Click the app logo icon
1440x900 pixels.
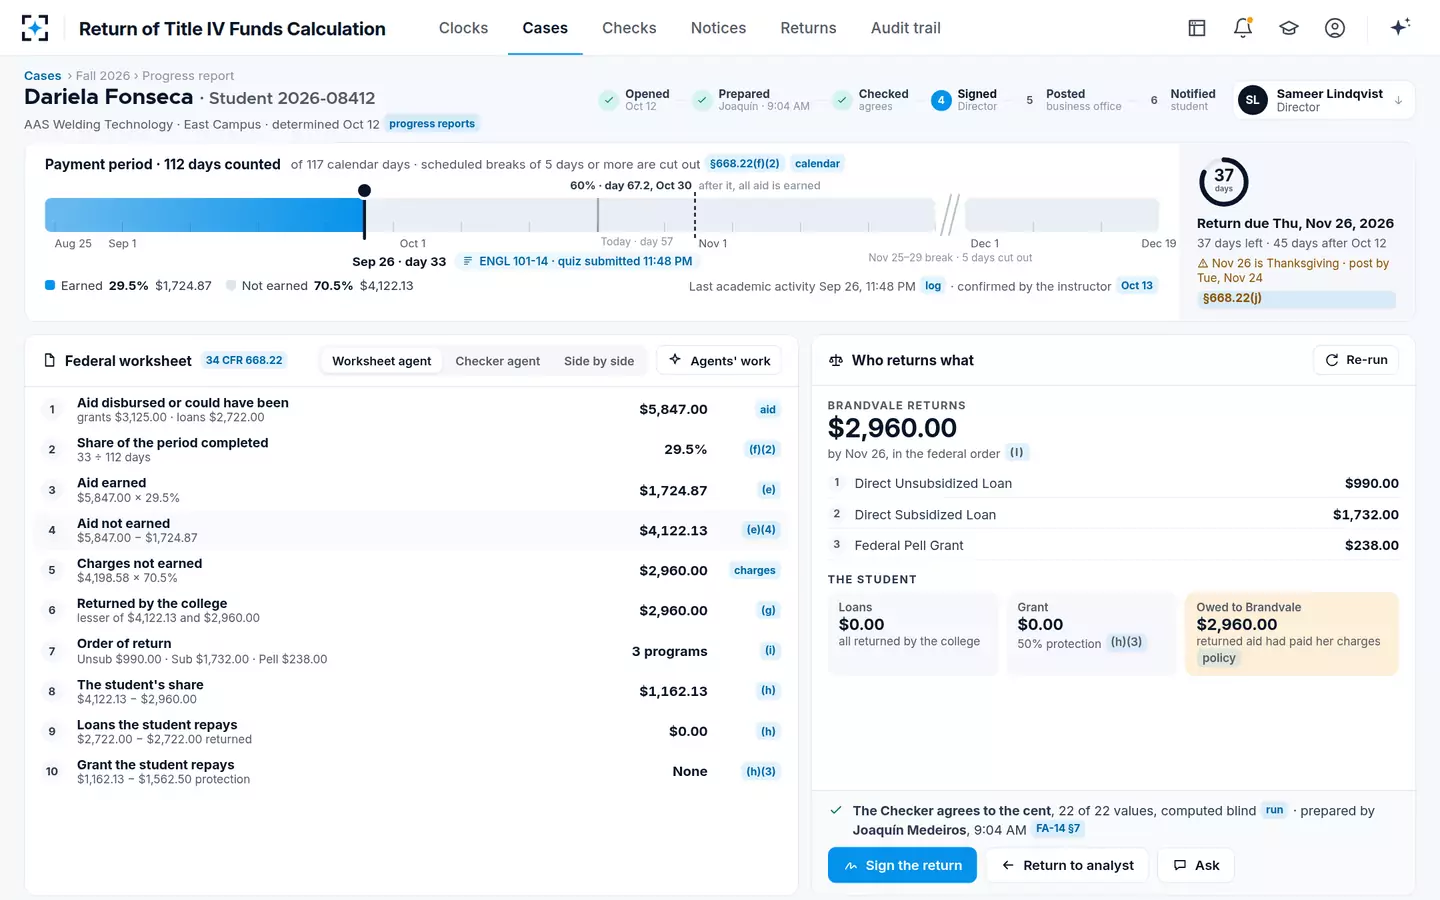tap(35, 28)
